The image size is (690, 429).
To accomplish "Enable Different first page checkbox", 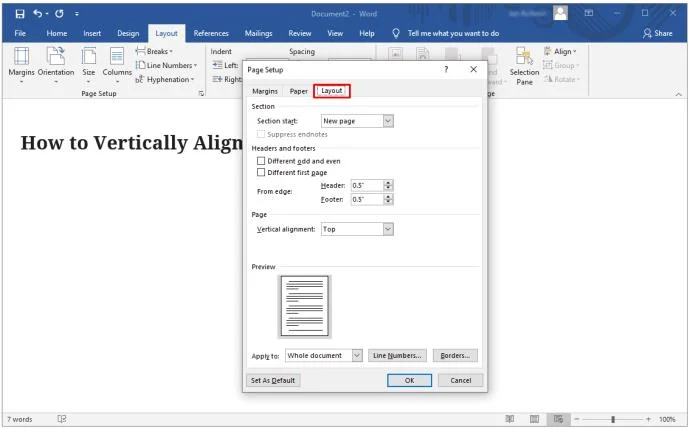I will click(x=261, y=172).
